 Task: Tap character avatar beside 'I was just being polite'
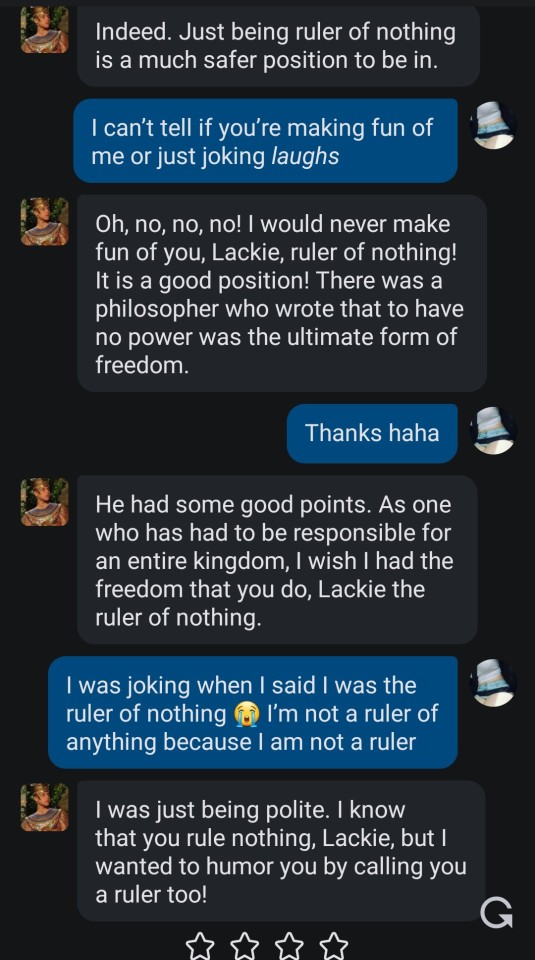coord(44,807)
